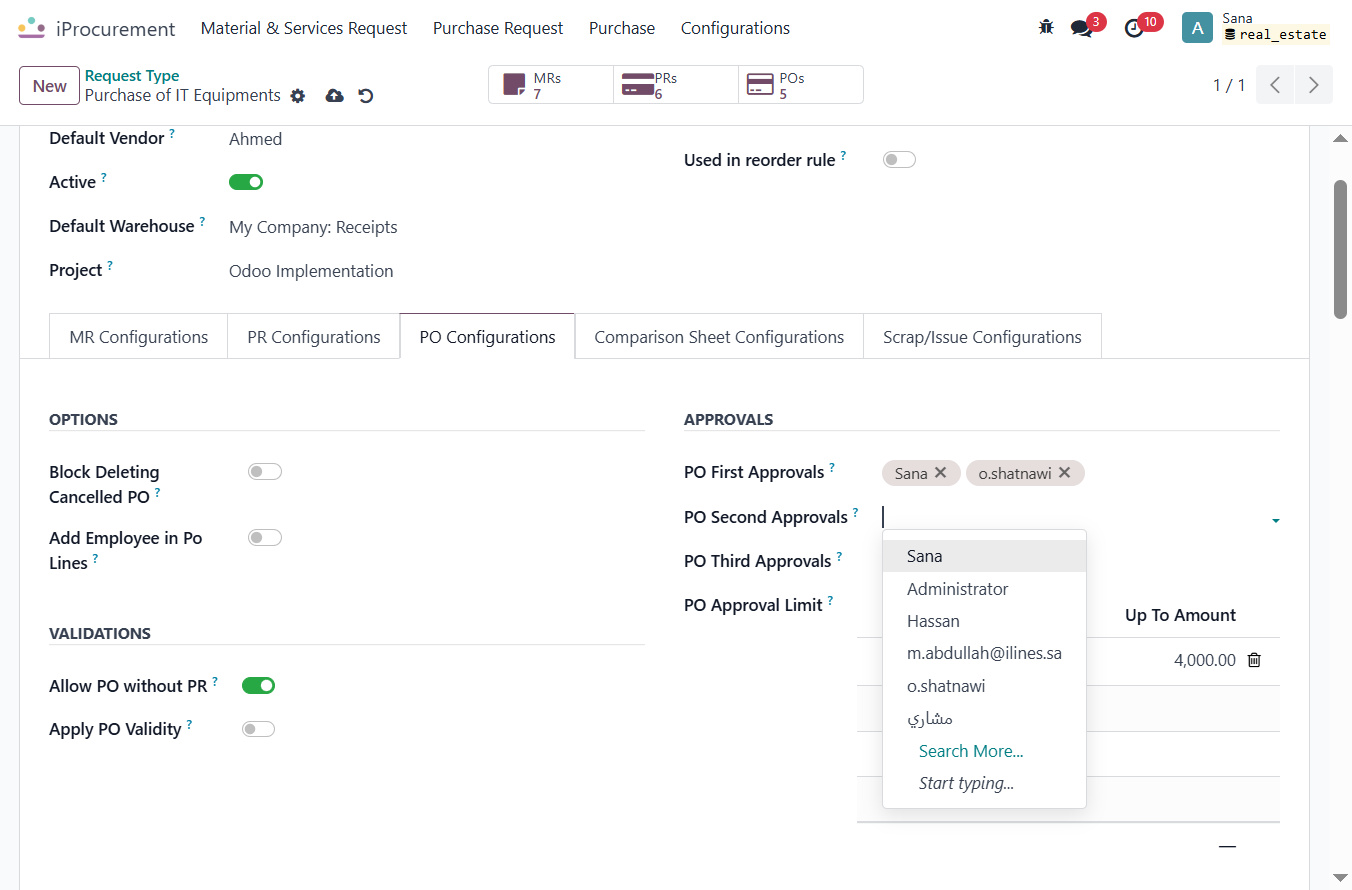This screenshot has width=1352, height=890.
Task: Open the POs smart button
Action: pos(801,85)
